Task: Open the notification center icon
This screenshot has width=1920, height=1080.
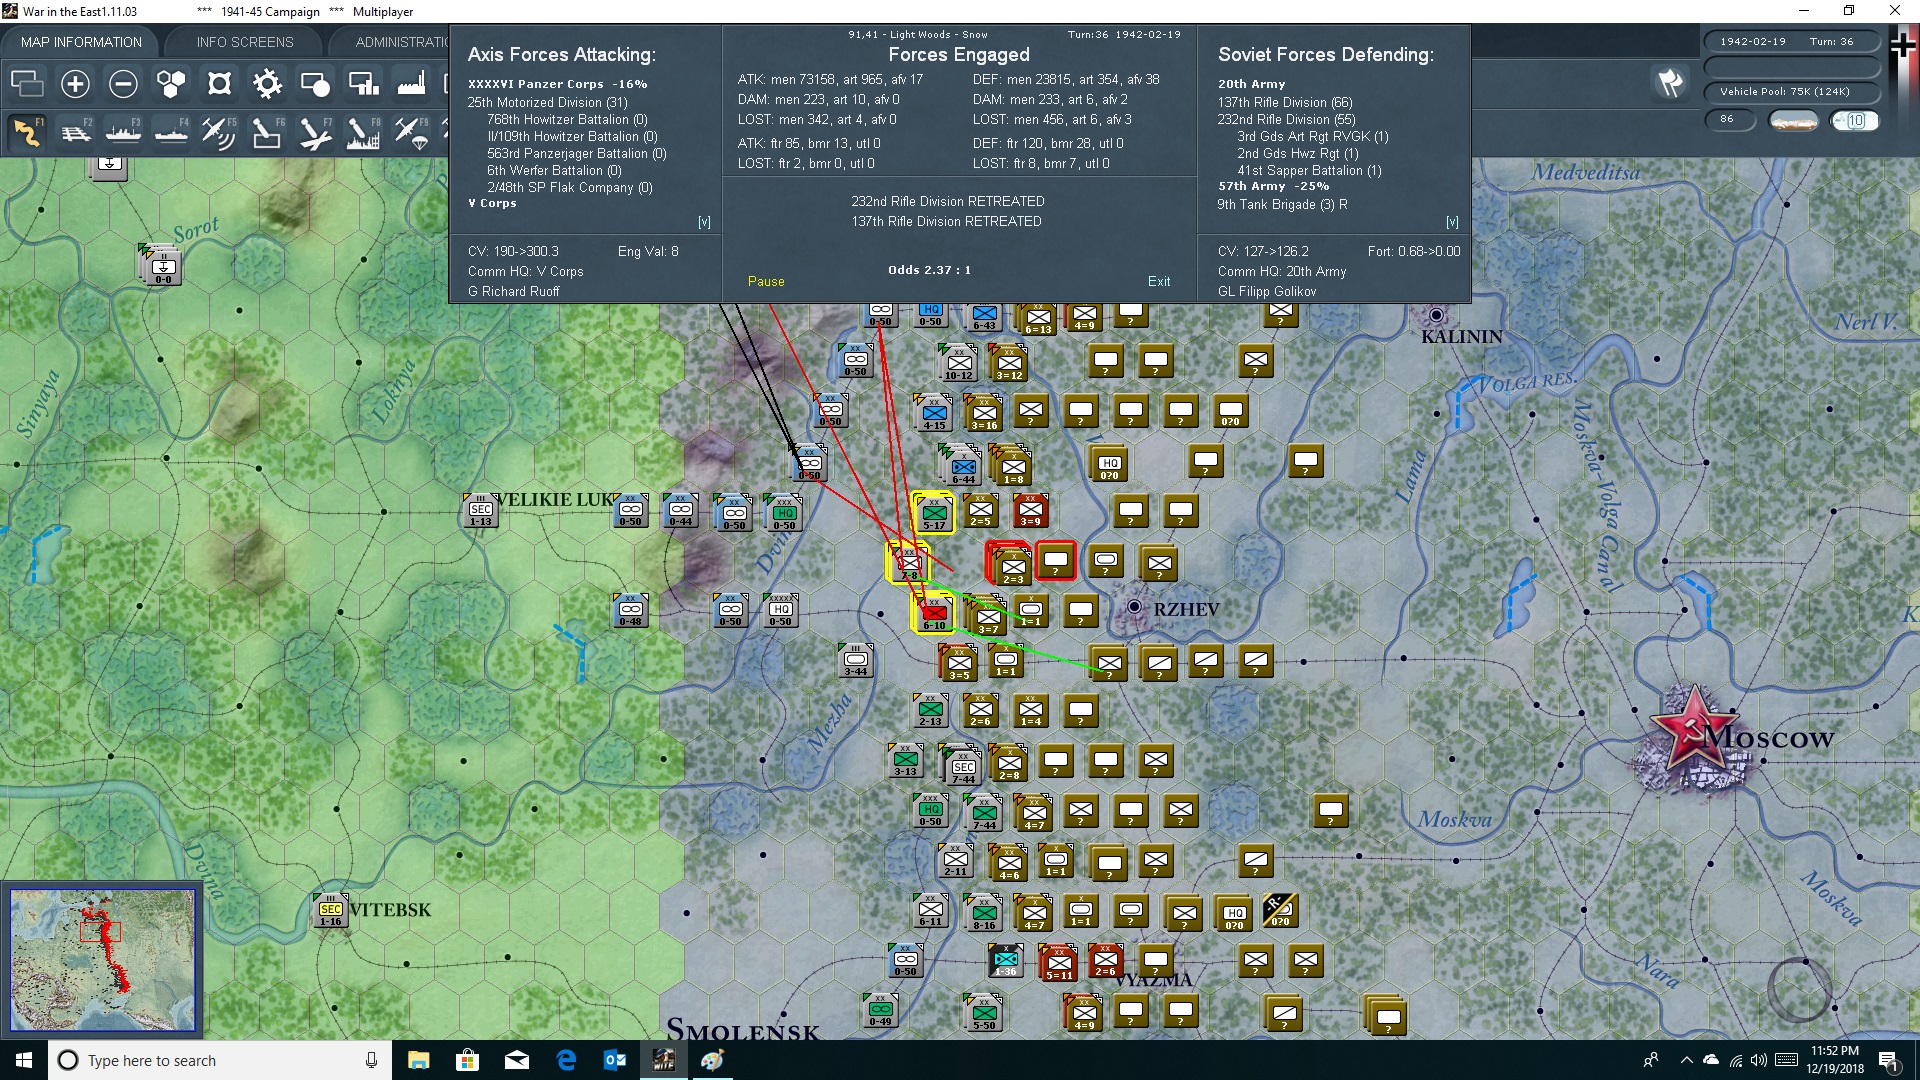Action: [1888, 1060]
